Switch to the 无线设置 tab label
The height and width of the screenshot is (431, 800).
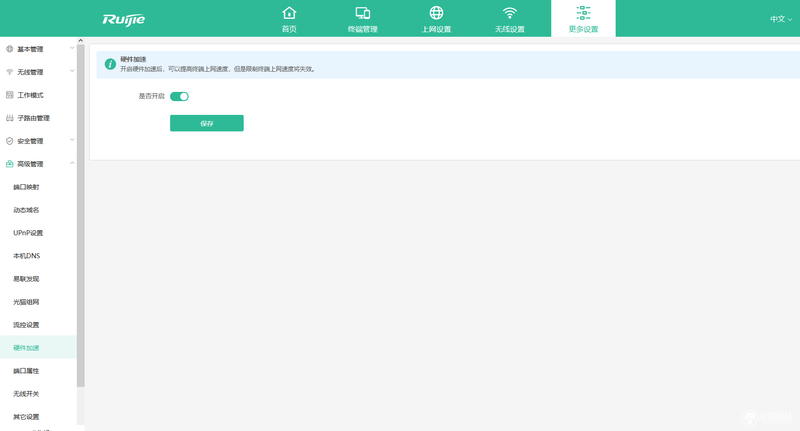pos(510,29)
